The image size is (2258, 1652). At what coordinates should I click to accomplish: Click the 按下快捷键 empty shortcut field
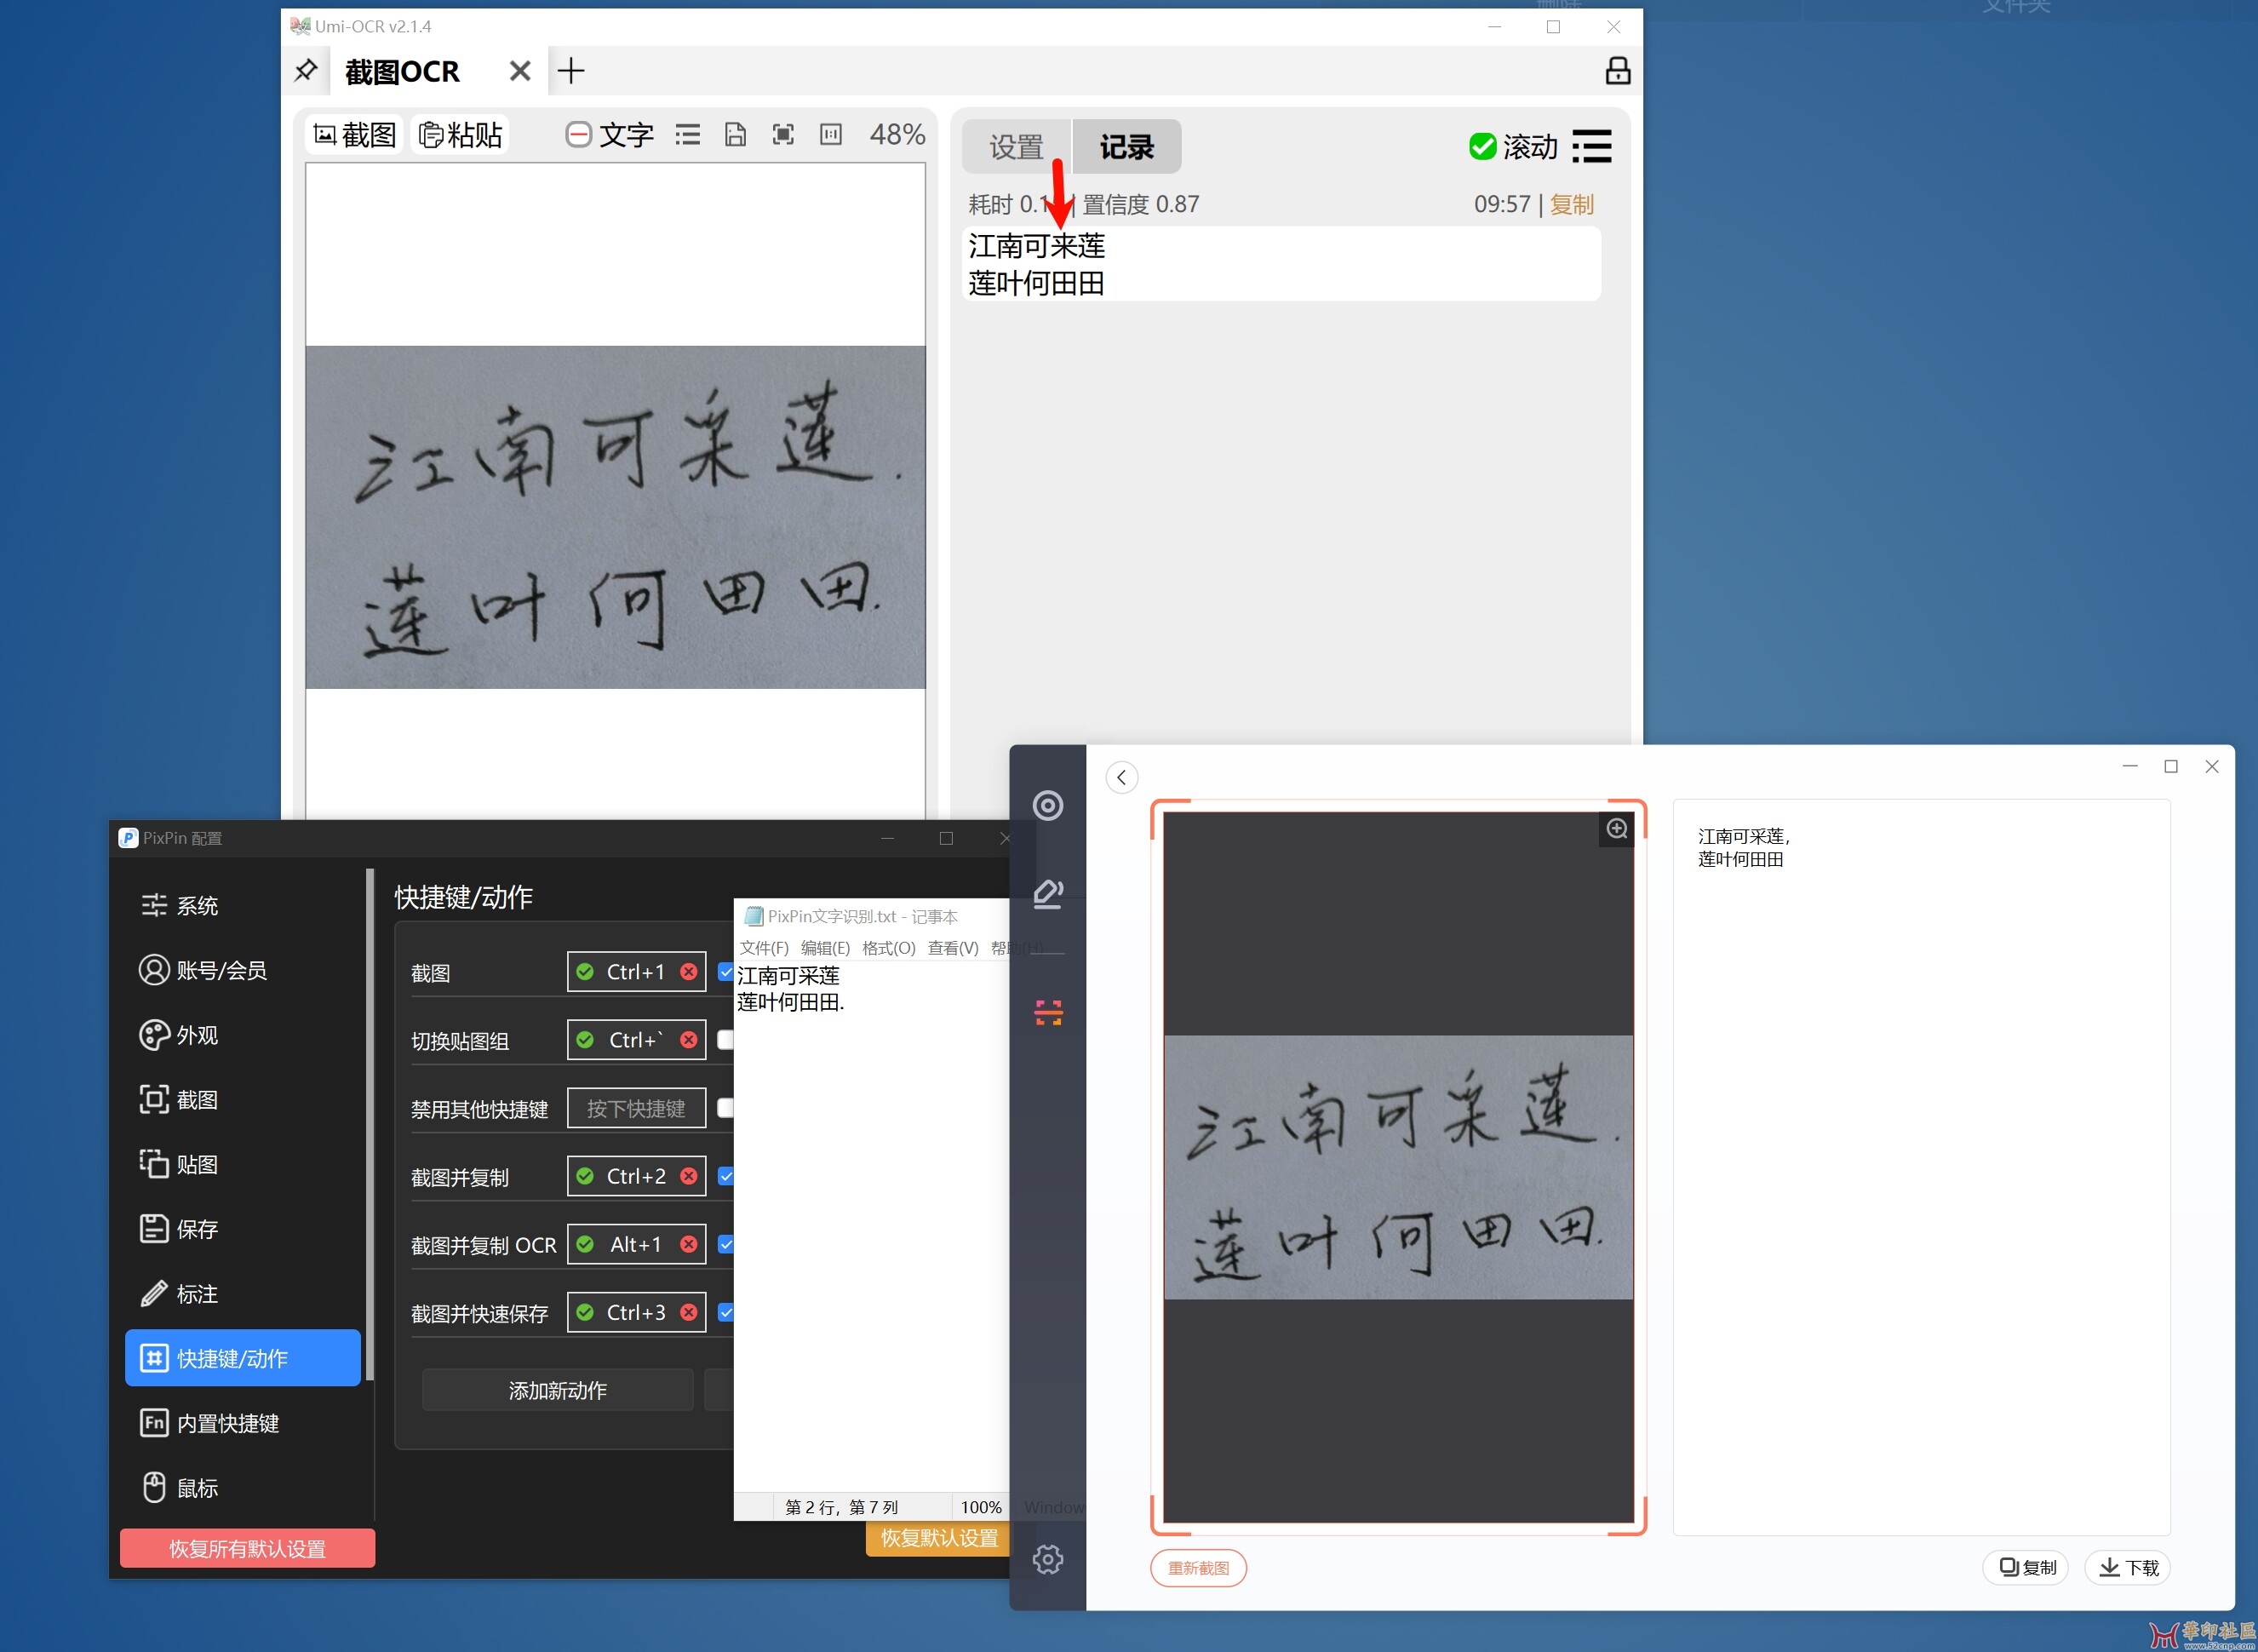(636, 1108)
